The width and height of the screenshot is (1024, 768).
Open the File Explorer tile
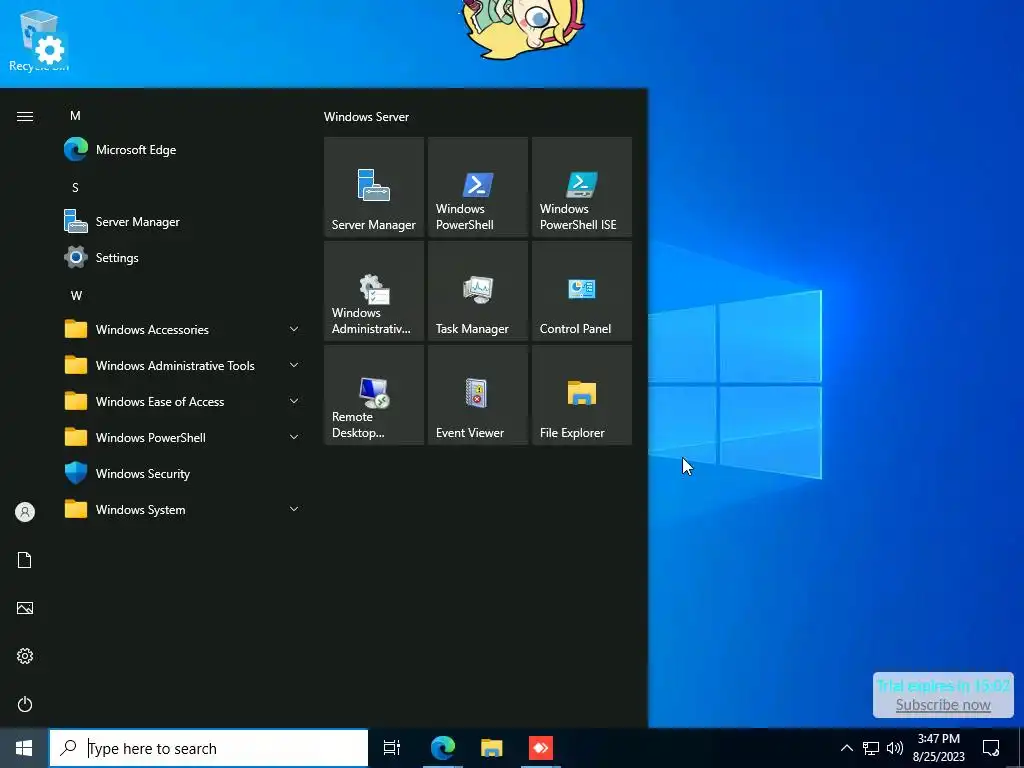(x=582, y=394)
